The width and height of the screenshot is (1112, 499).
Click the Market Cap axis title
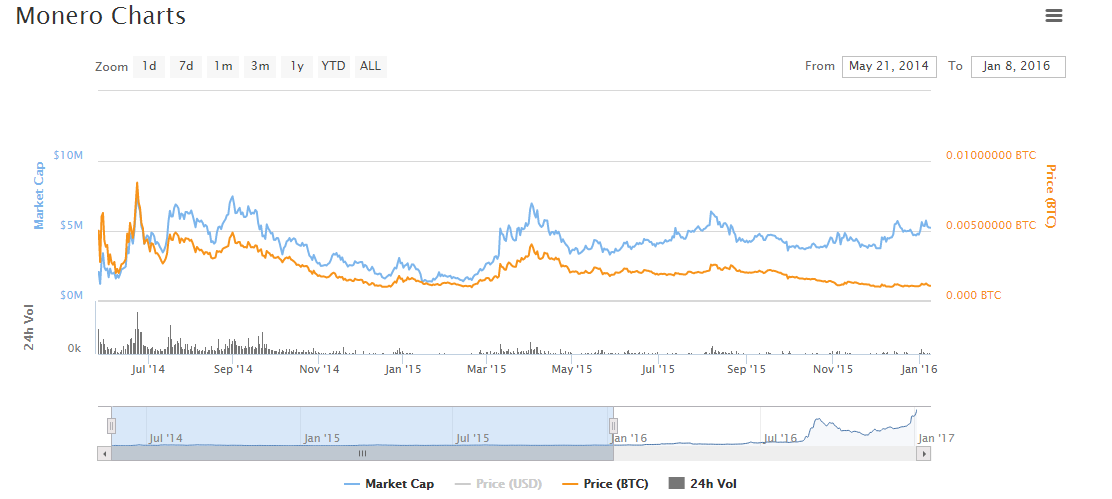40,196
